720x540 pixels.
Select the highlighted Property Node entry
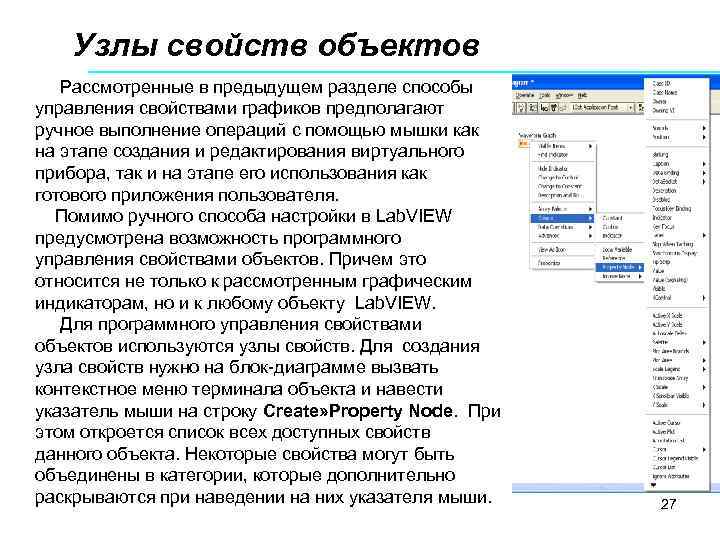pos(619,267)
